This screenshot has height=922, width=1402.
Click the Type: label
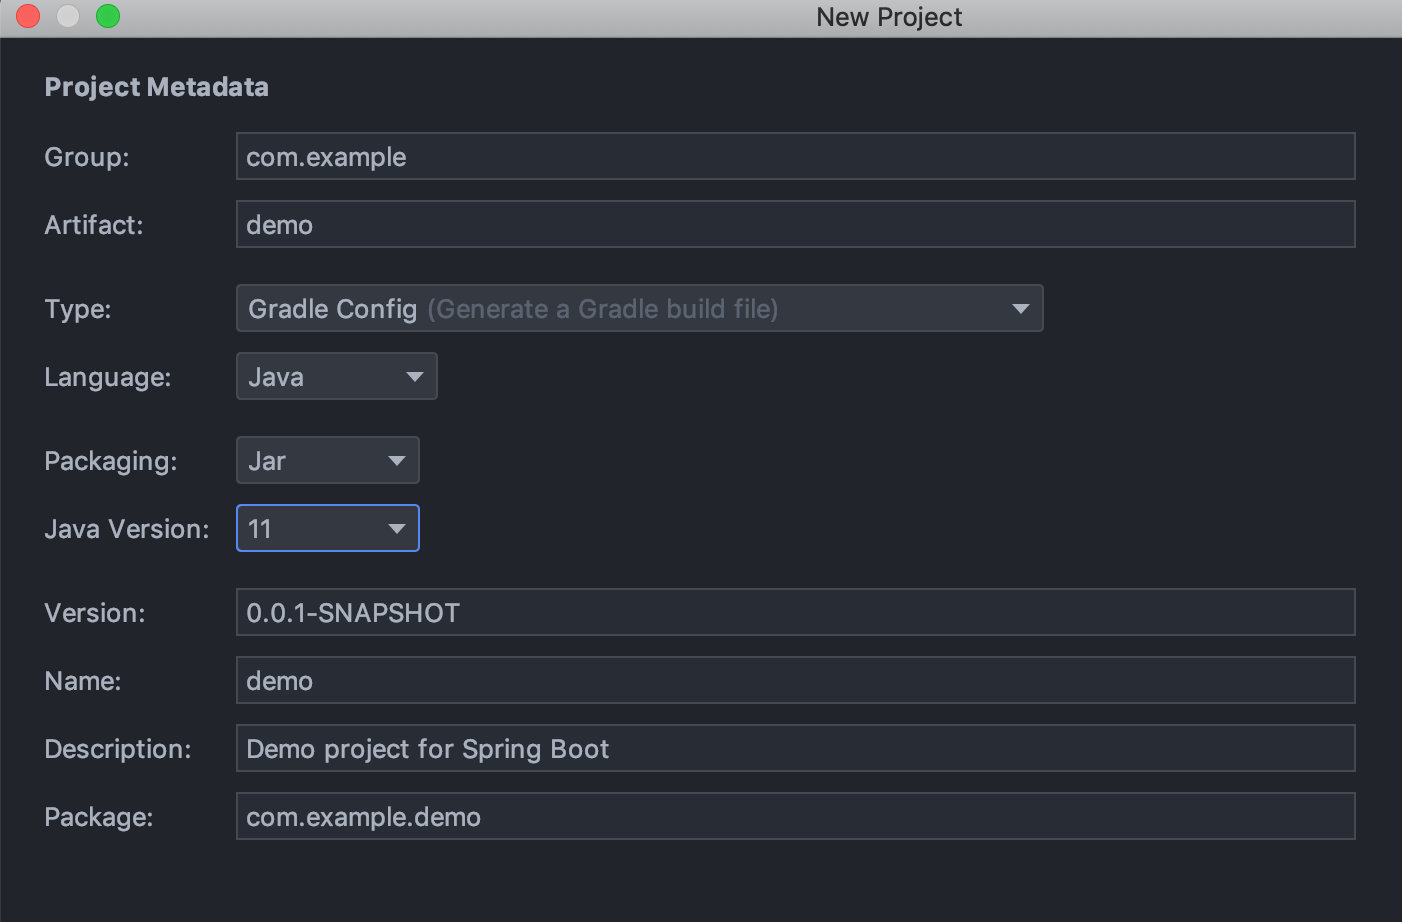pyautogui.click(x=78, y=309)
